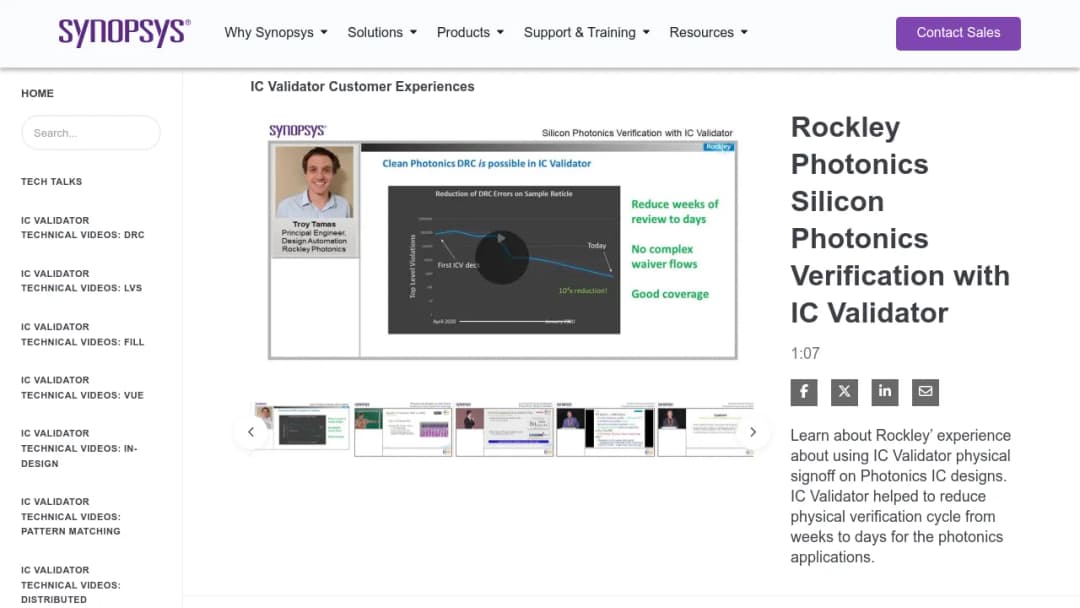The width and height of the screenshot is (1080, 608).
Task: Expand the Solutions menu
Action: pos(382,32)
